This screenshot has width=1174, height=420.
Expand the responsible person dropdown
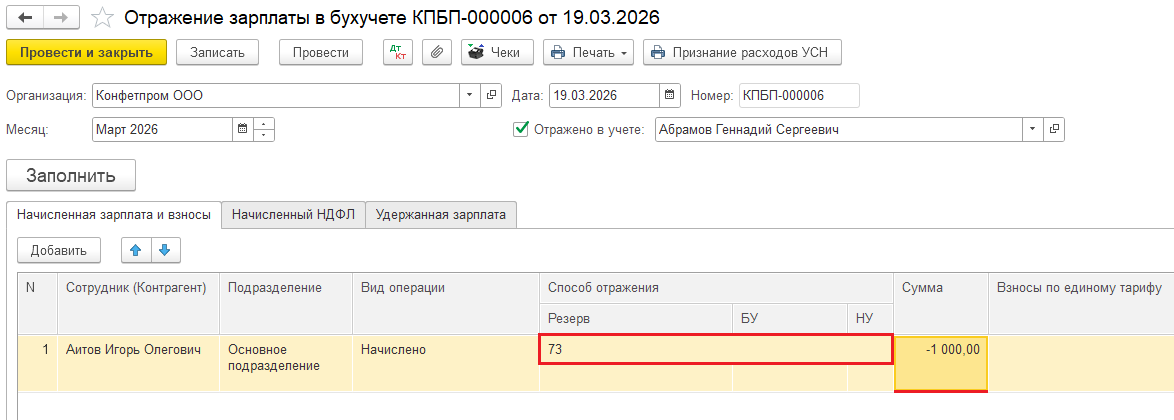pyautogui.click(x=1032, y=129)
